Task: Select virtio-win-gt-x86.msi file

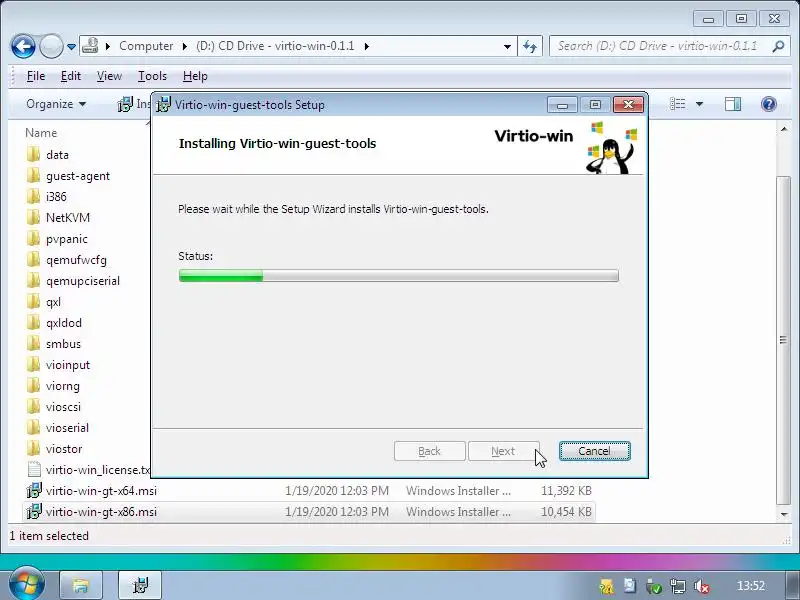Action: click(x=101, y=512)
